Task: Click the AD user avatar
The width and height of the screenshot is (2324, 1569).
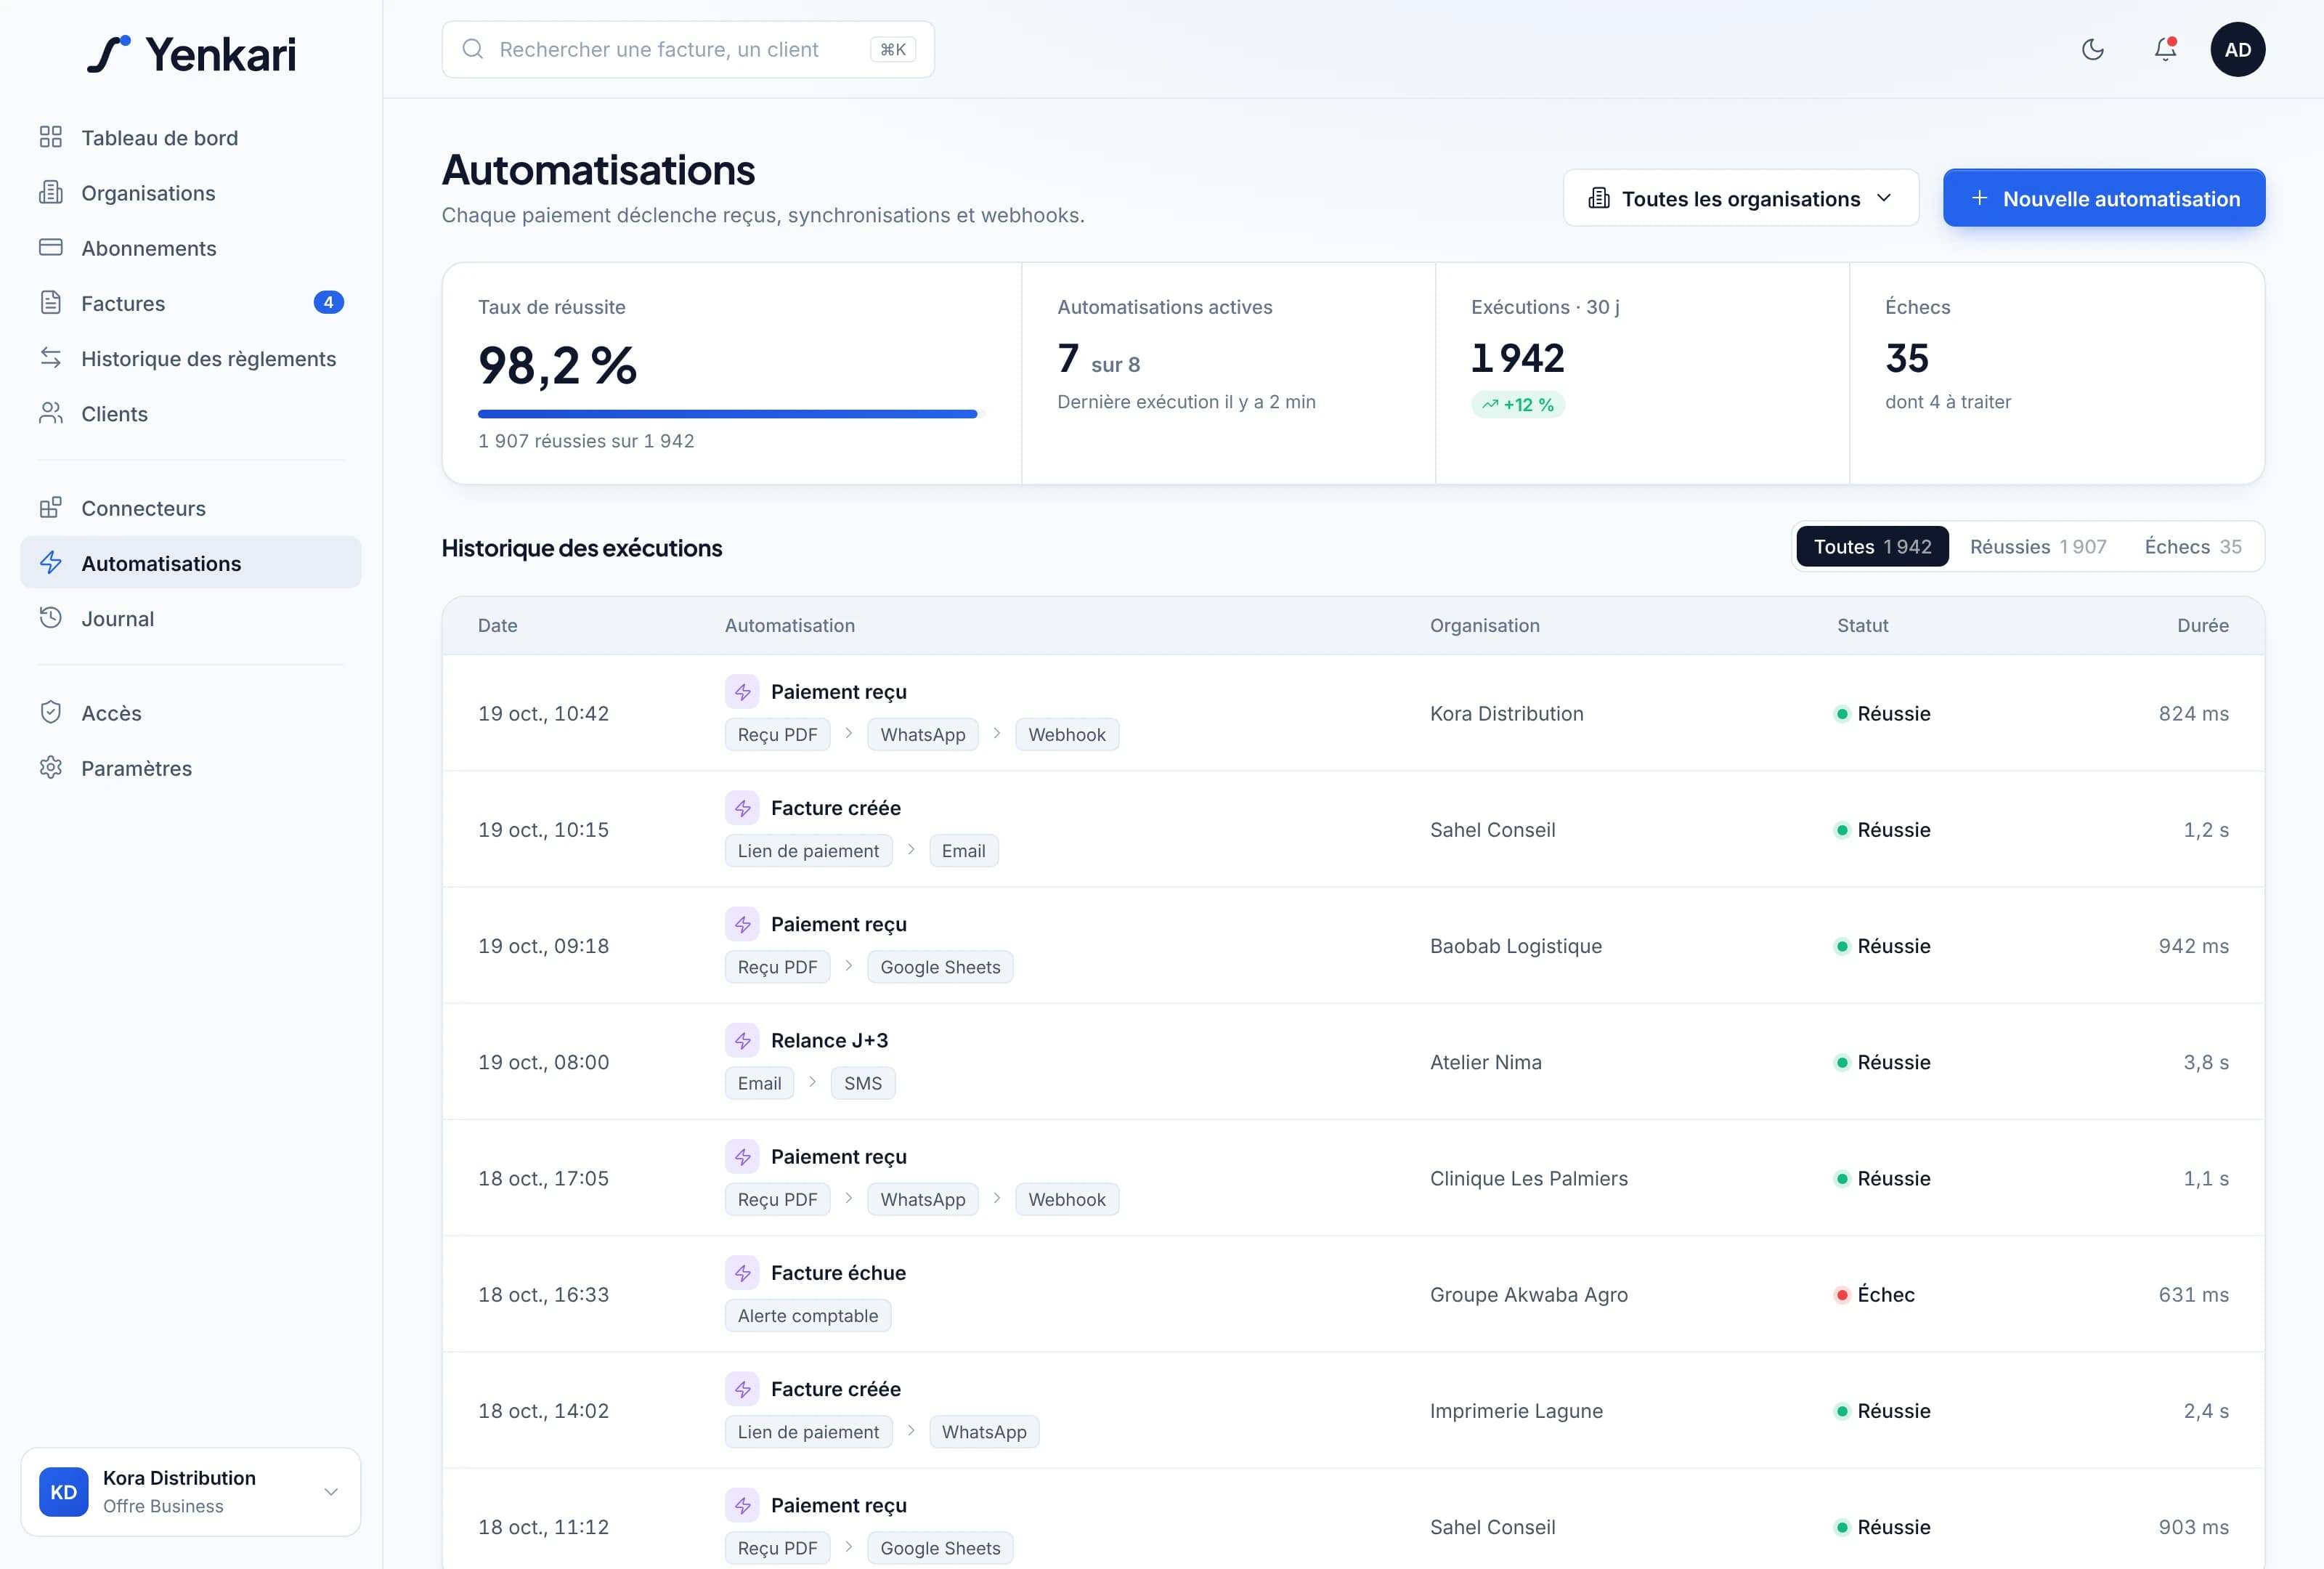Action: 2237,49
